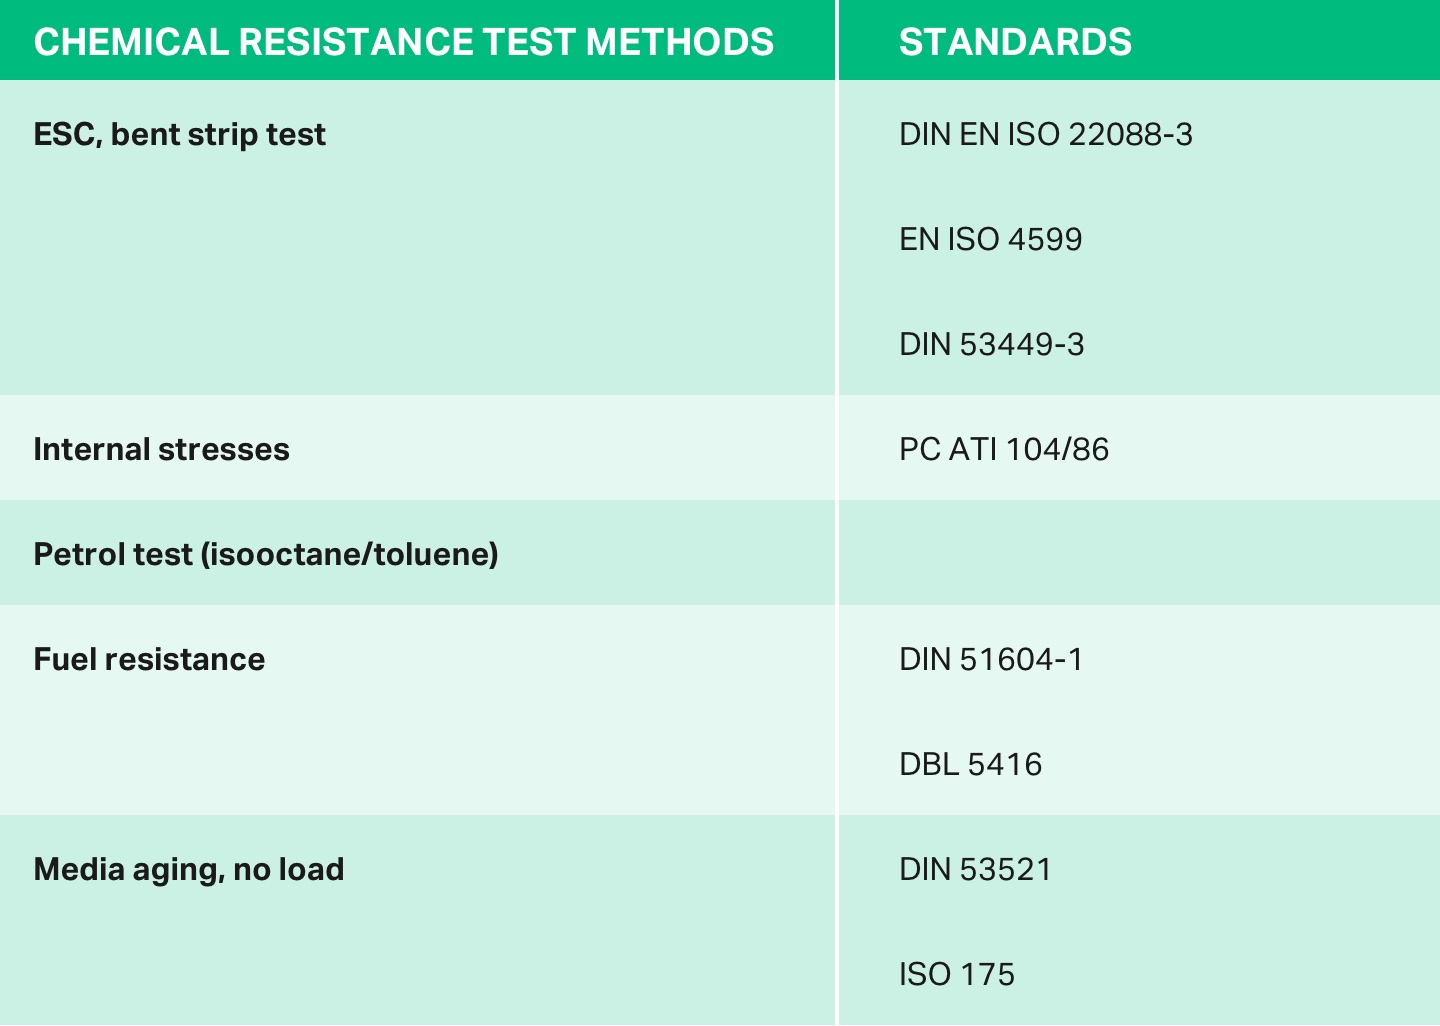Select the Fuel resistance row label
This screenshot has height=1026, width=1440.
pyautogui.click(x=149, y=660)
